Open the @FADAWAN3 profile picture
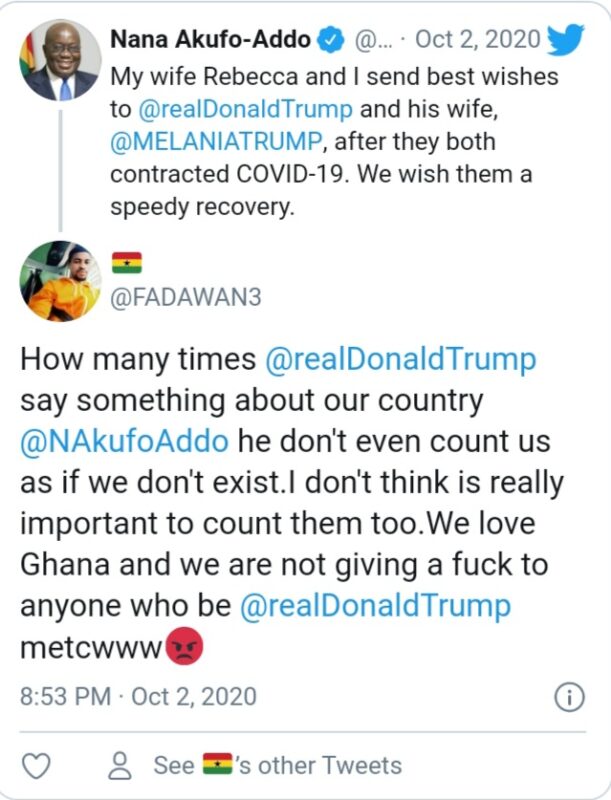The image size is (611, 800). coord(60,281)
